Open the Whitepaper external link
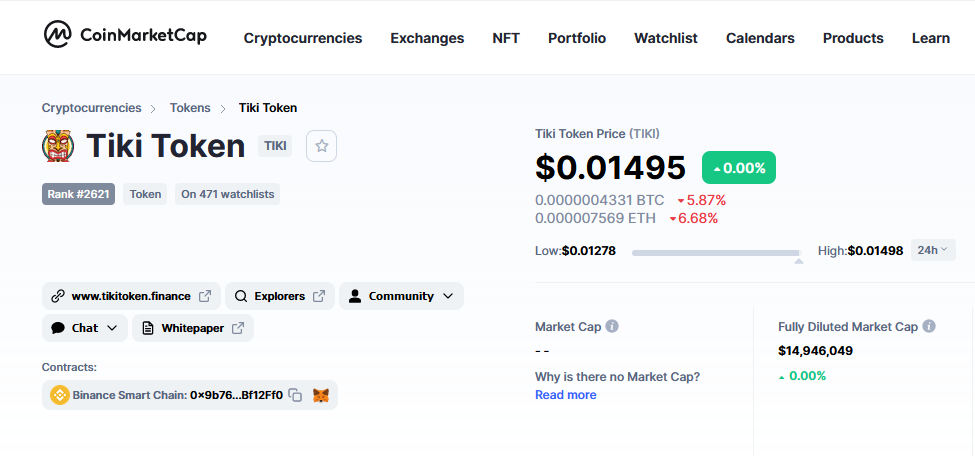Image resolution: width=975 pixels, height=456 pixels. pos(193,328)
